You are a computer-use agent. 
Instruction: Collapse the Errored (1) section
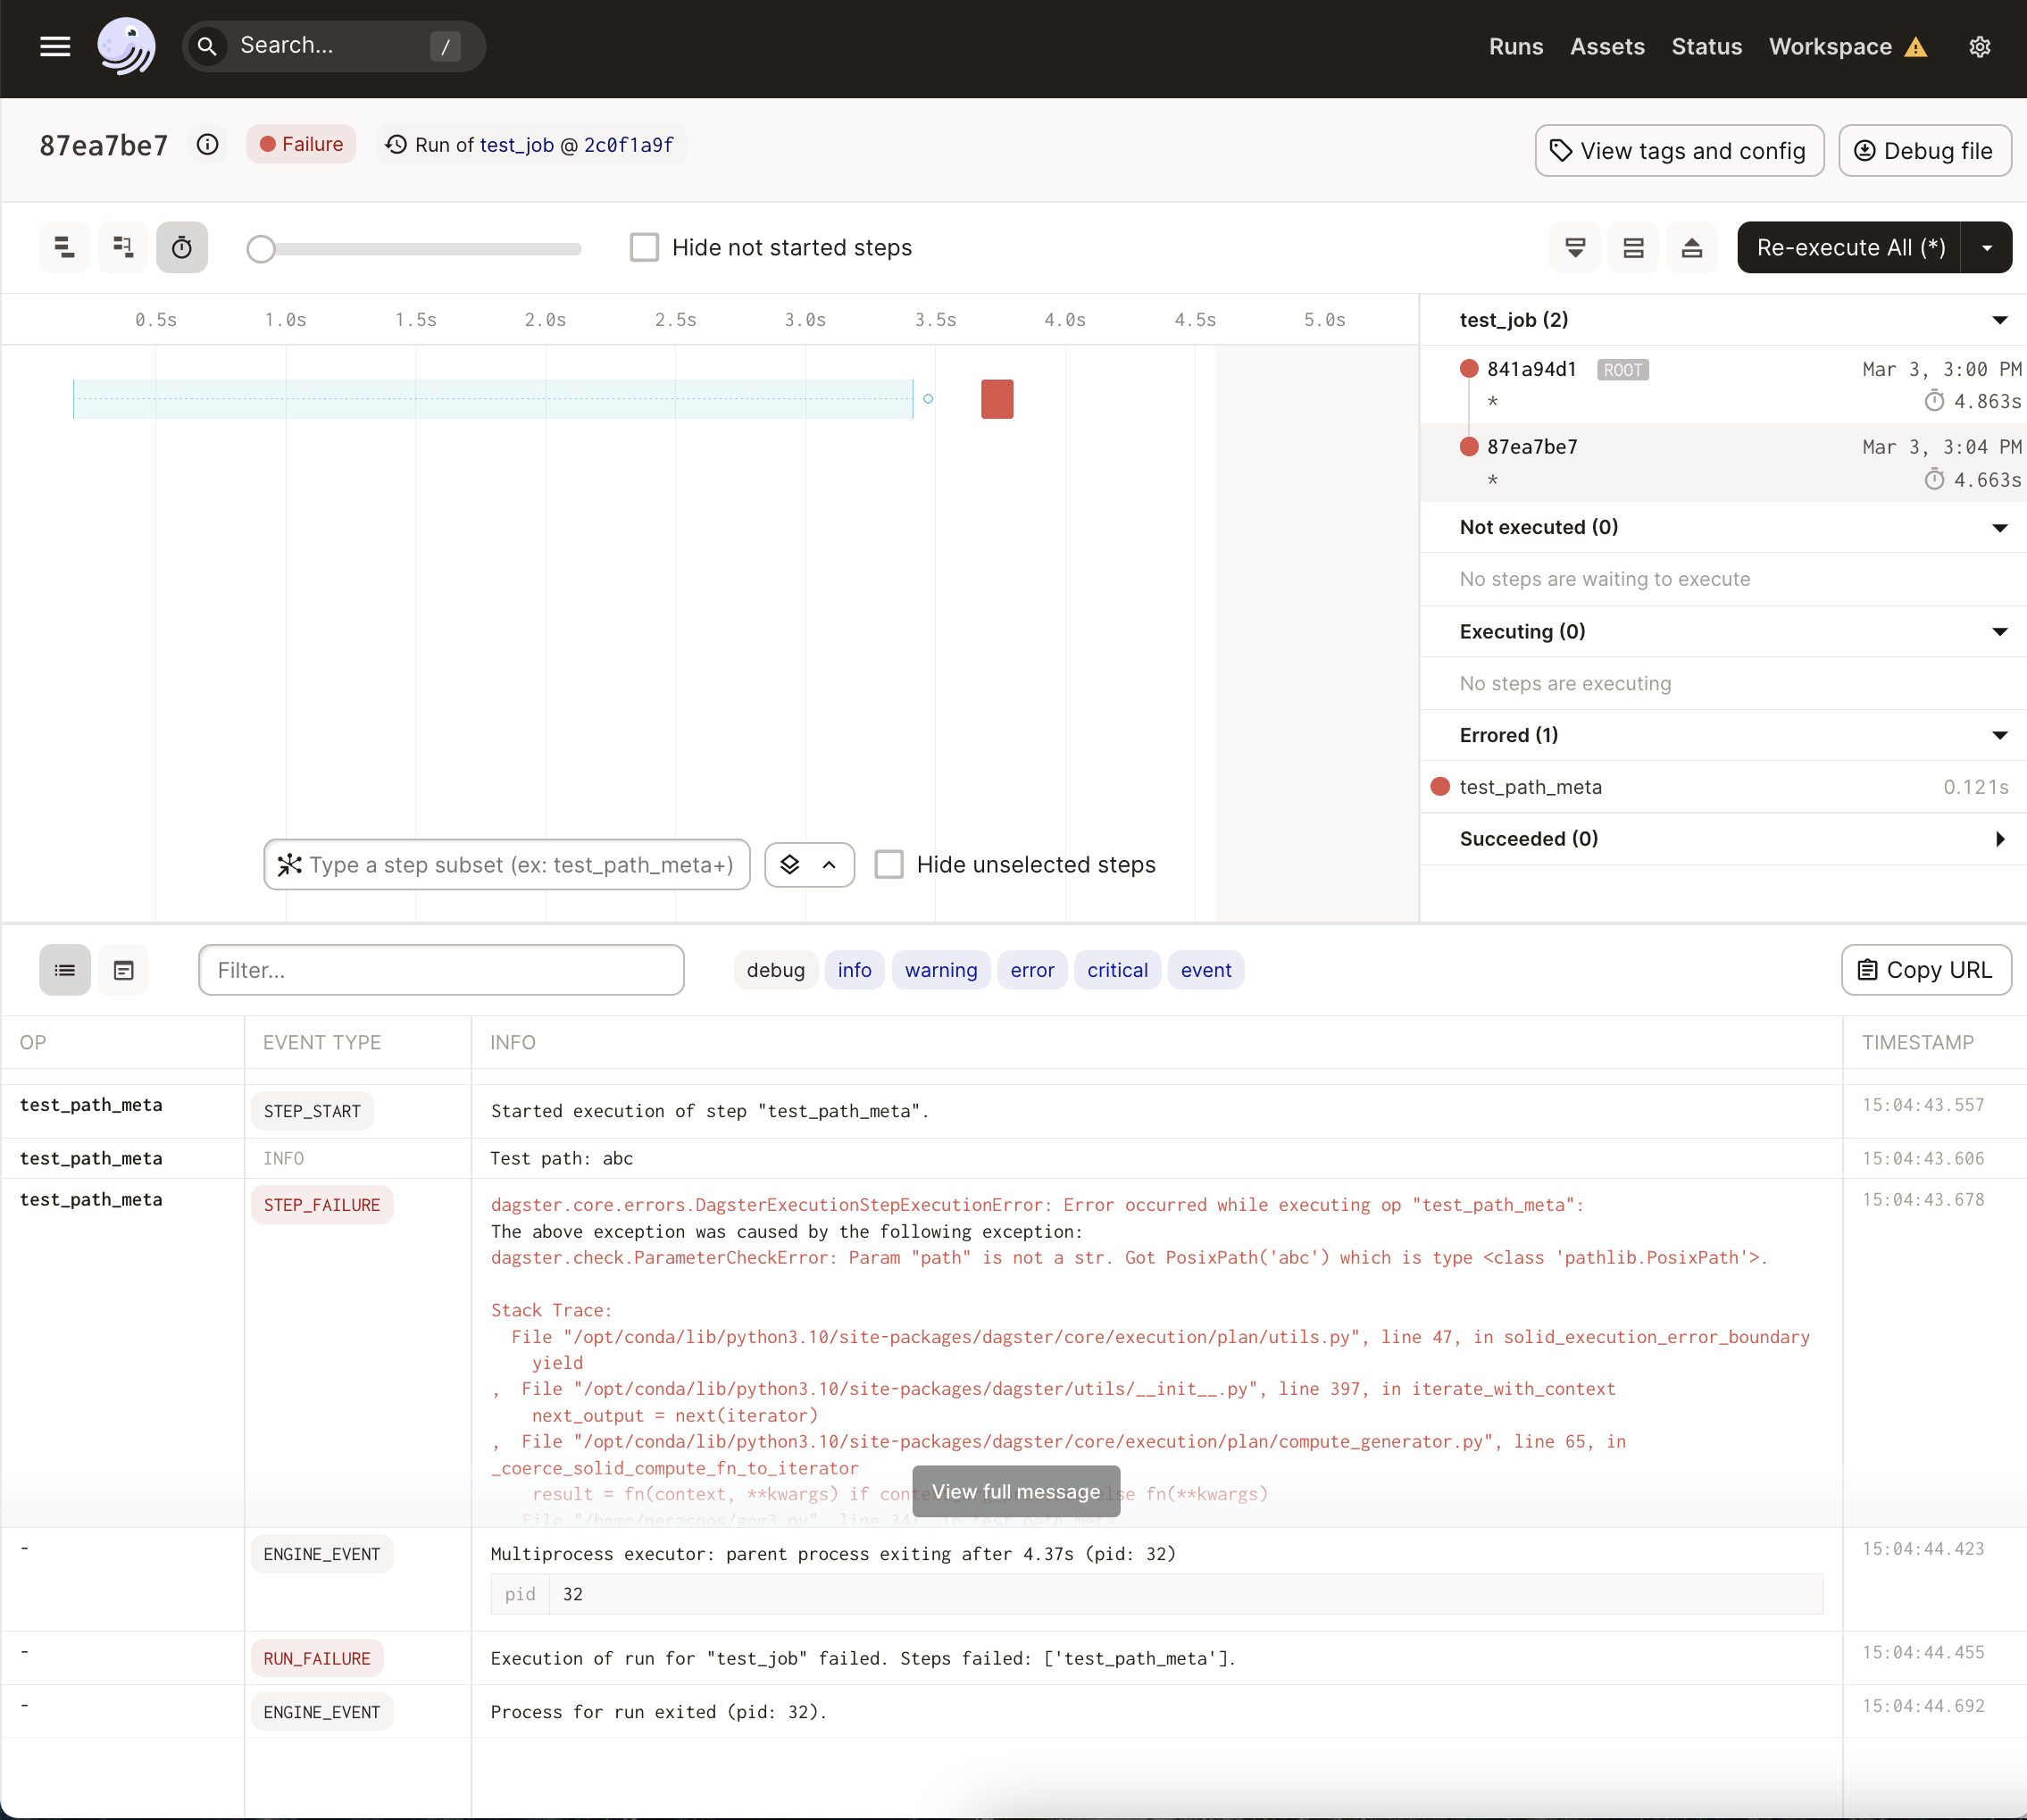click(x=1999, y=735)
